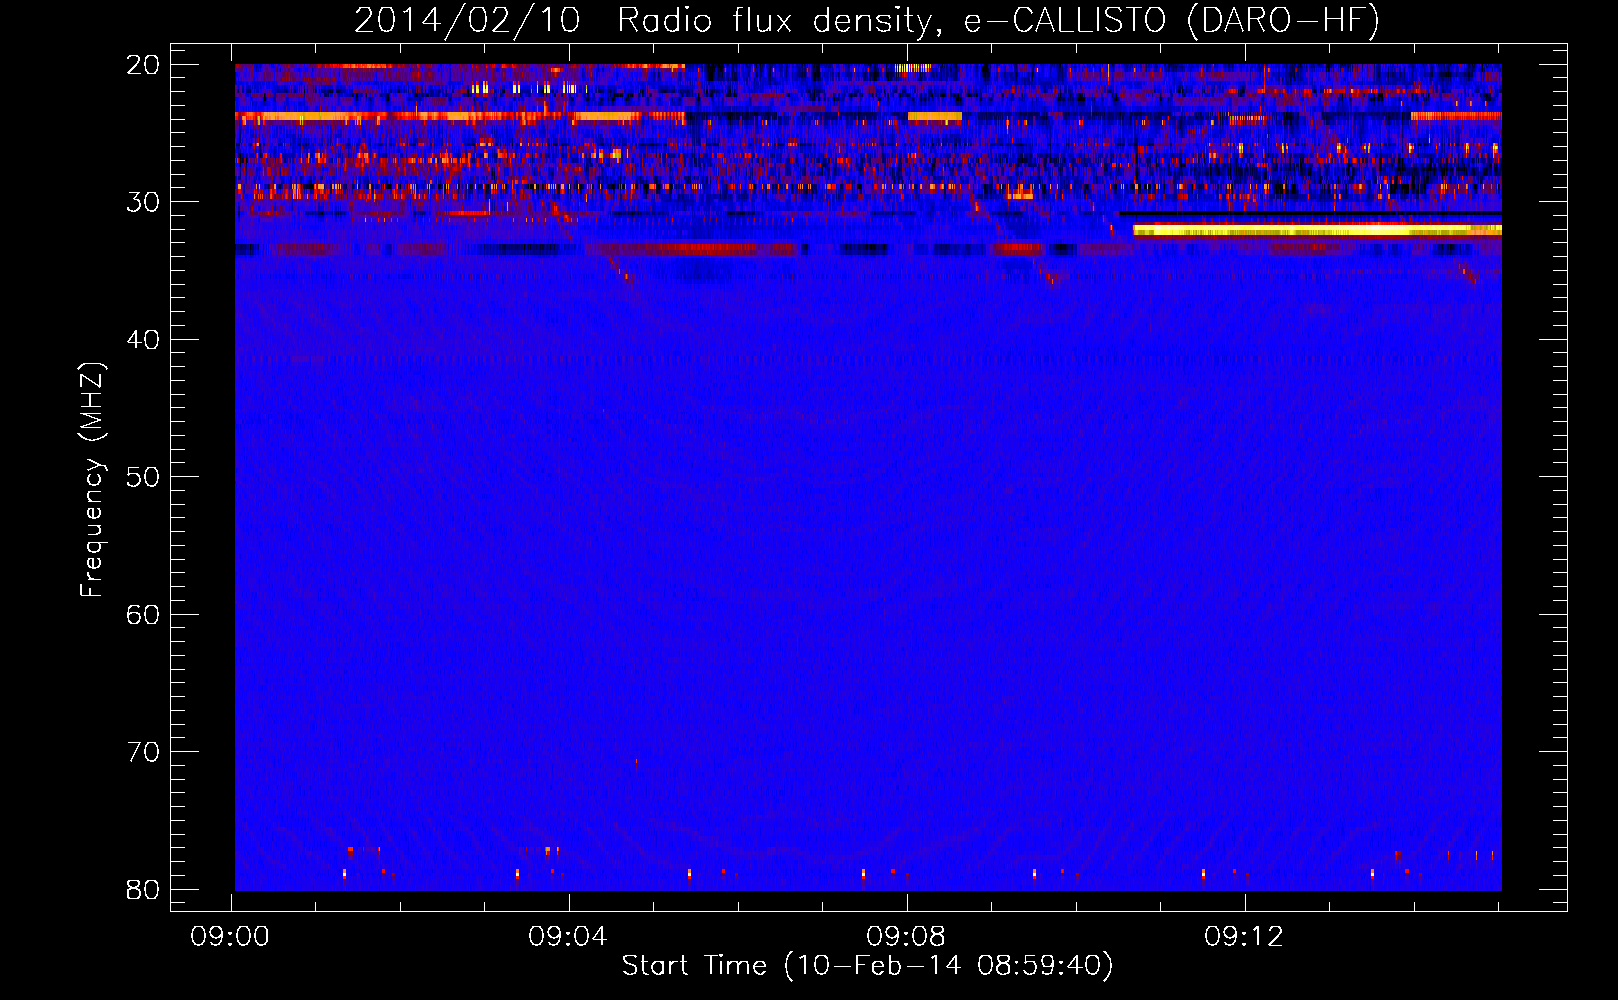Click the "Frequency (MHZ)" axis label
Screen dimensions: 1618x1000
tap(92, 480)
